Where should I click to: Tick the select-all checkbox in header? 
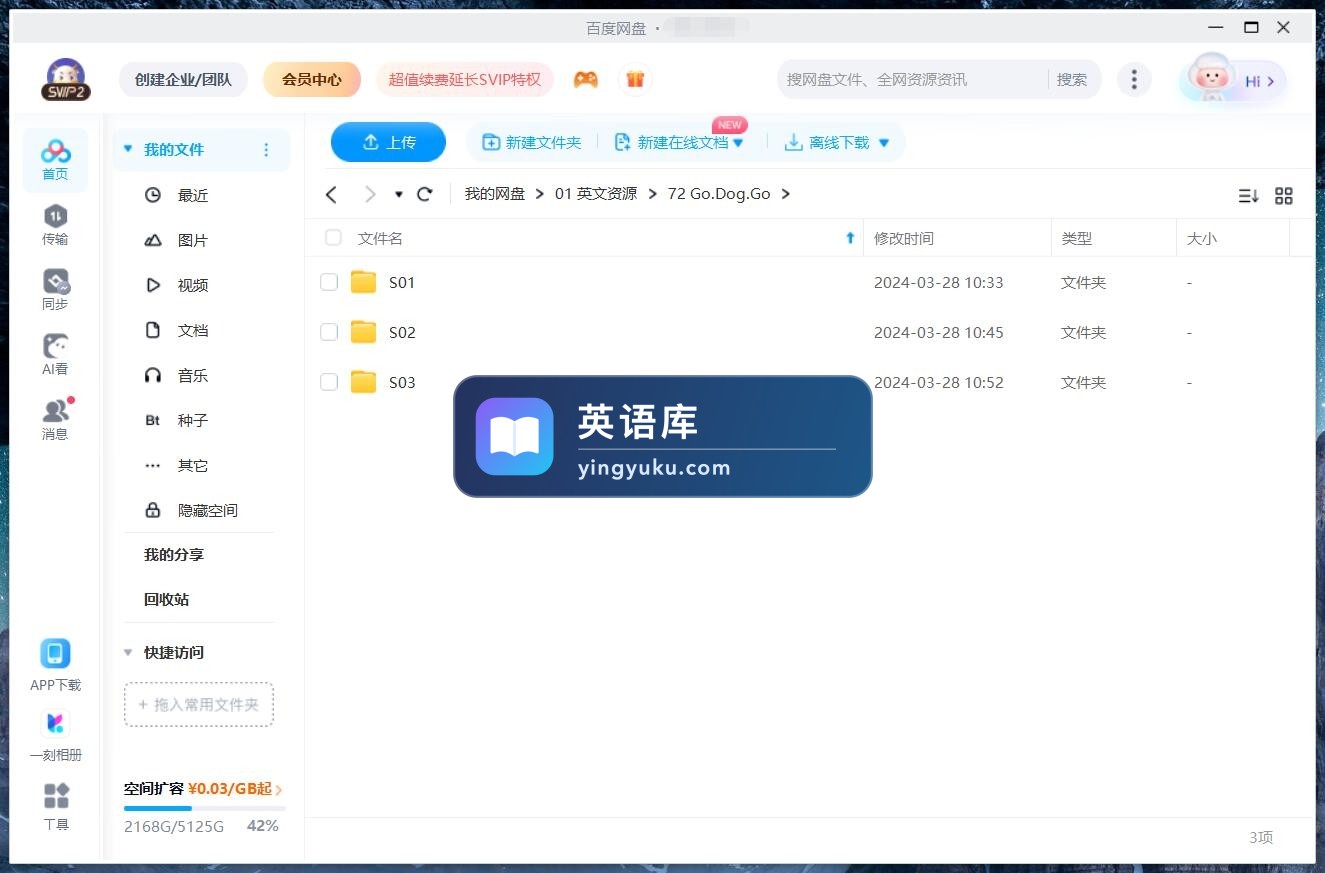333,238
